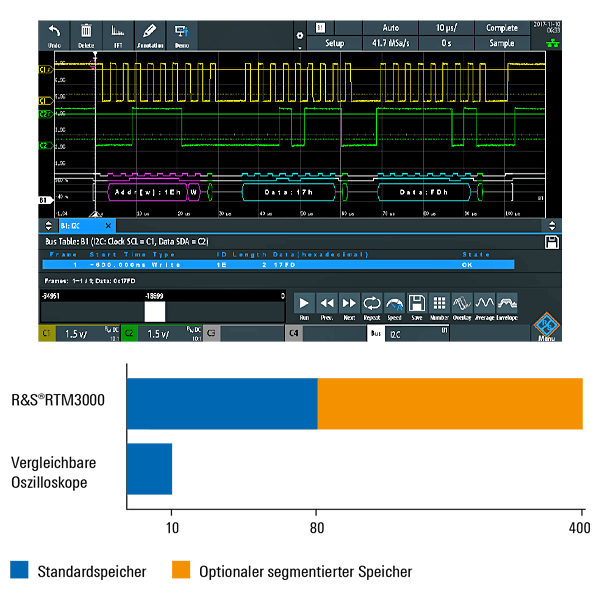This screenshot has height=600, width=600.
Task: Go to the previous segment with Prev.
Action: pyautogui.click(x=327, y=307)
